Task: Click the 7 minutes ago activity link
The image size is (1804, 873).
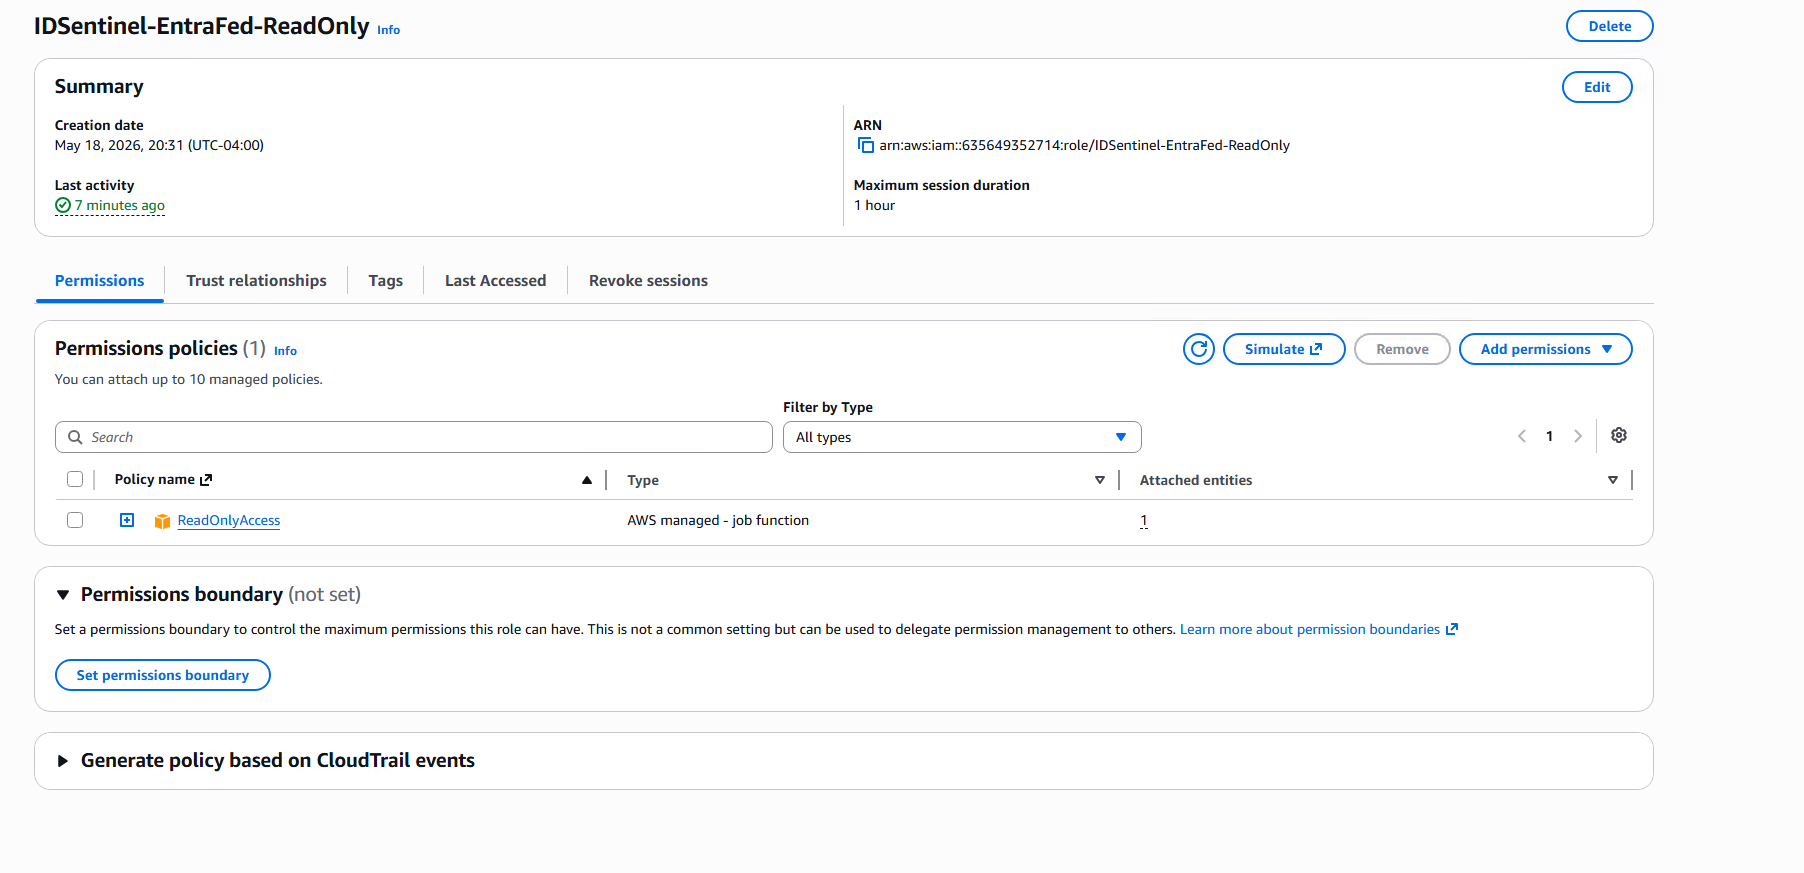Action: pos(119,205)
